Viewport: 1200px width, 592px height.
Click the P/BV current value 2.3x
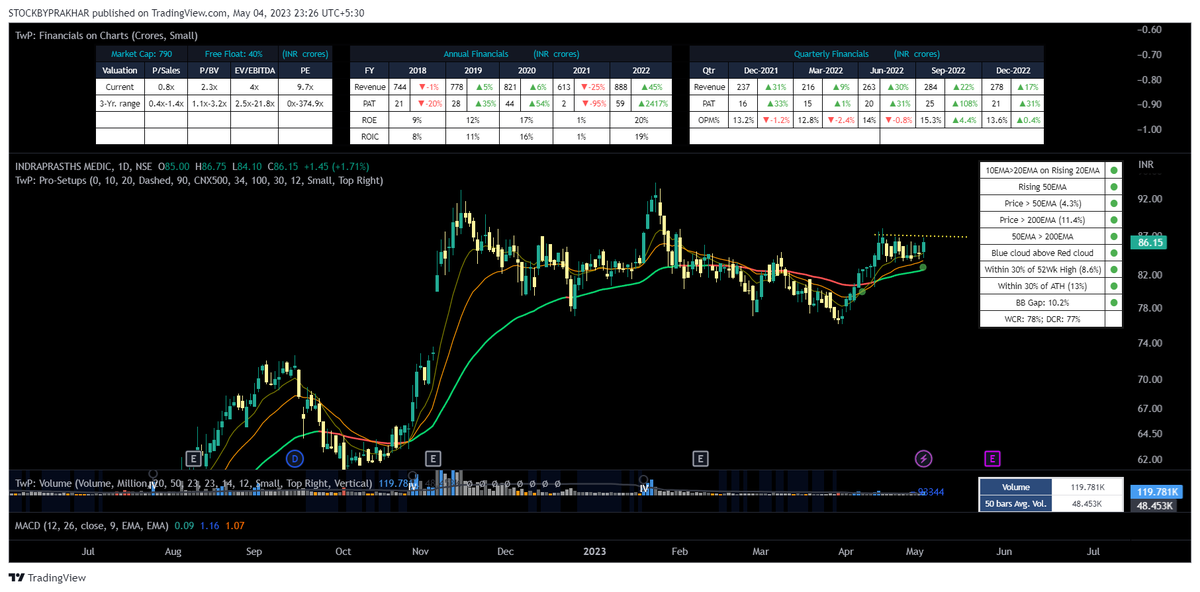pos(210,87)
